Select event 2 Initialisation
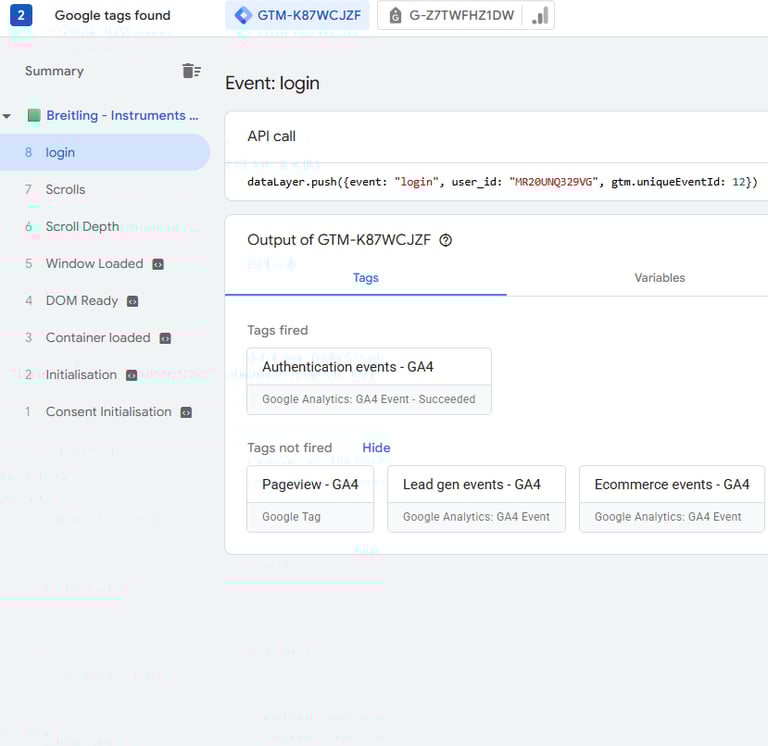Screen dimensions: 768x746 click(x=105, y=375)
